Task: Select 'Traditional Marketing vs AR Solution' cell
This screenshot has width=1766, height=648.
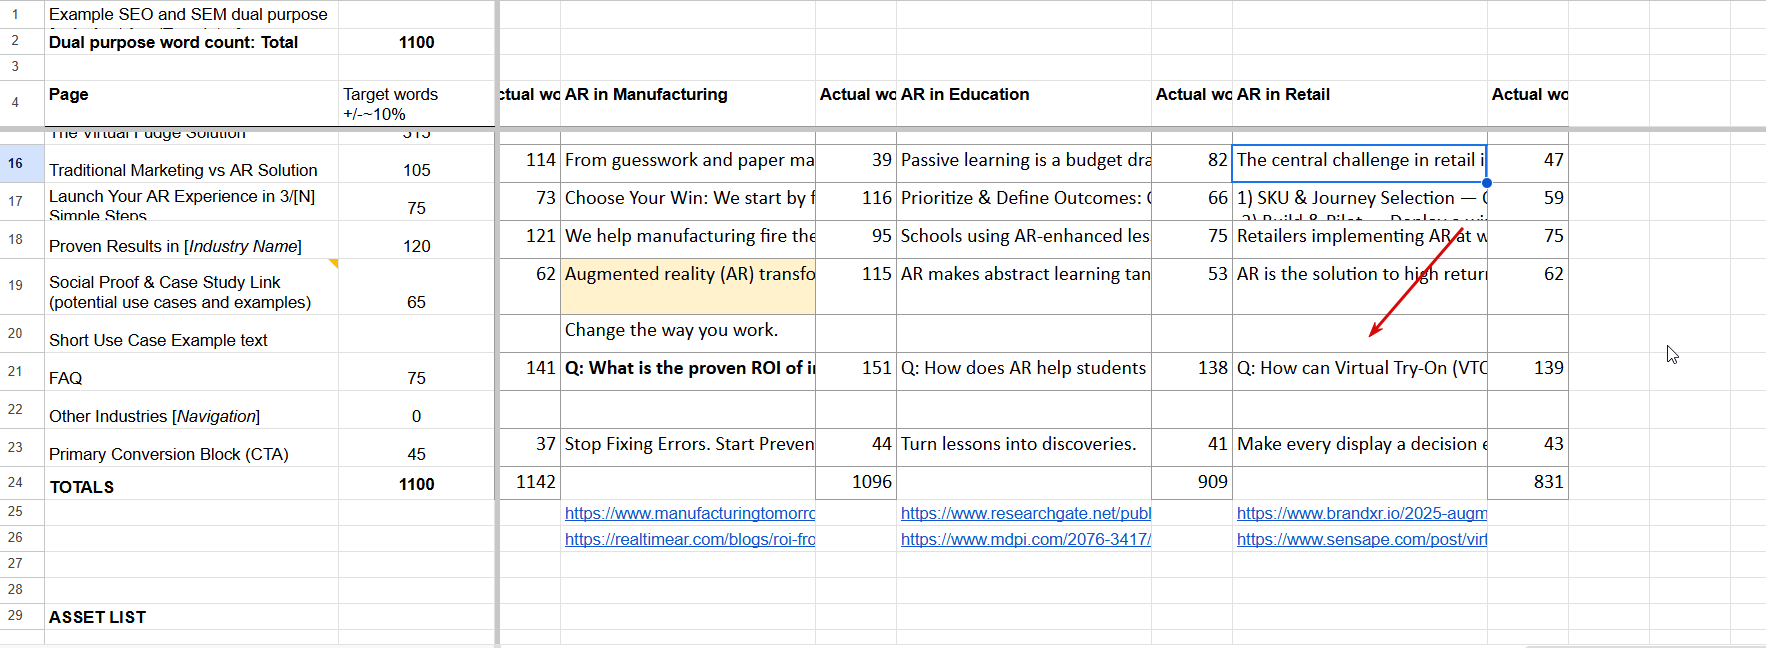Action: pyautogui.click(x=192, y=164)
